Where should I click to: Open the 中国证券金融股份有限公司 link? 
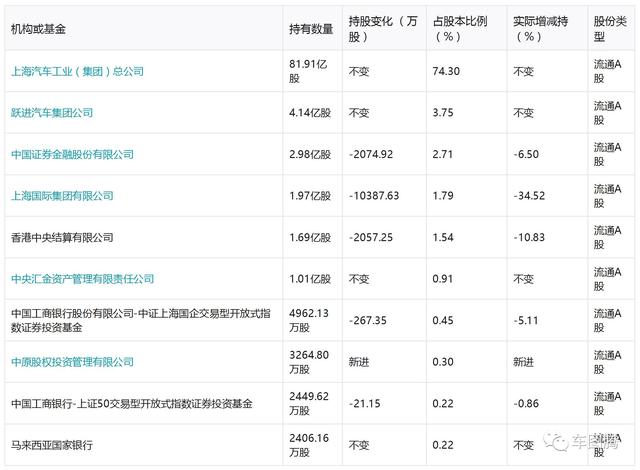point(72,154)
